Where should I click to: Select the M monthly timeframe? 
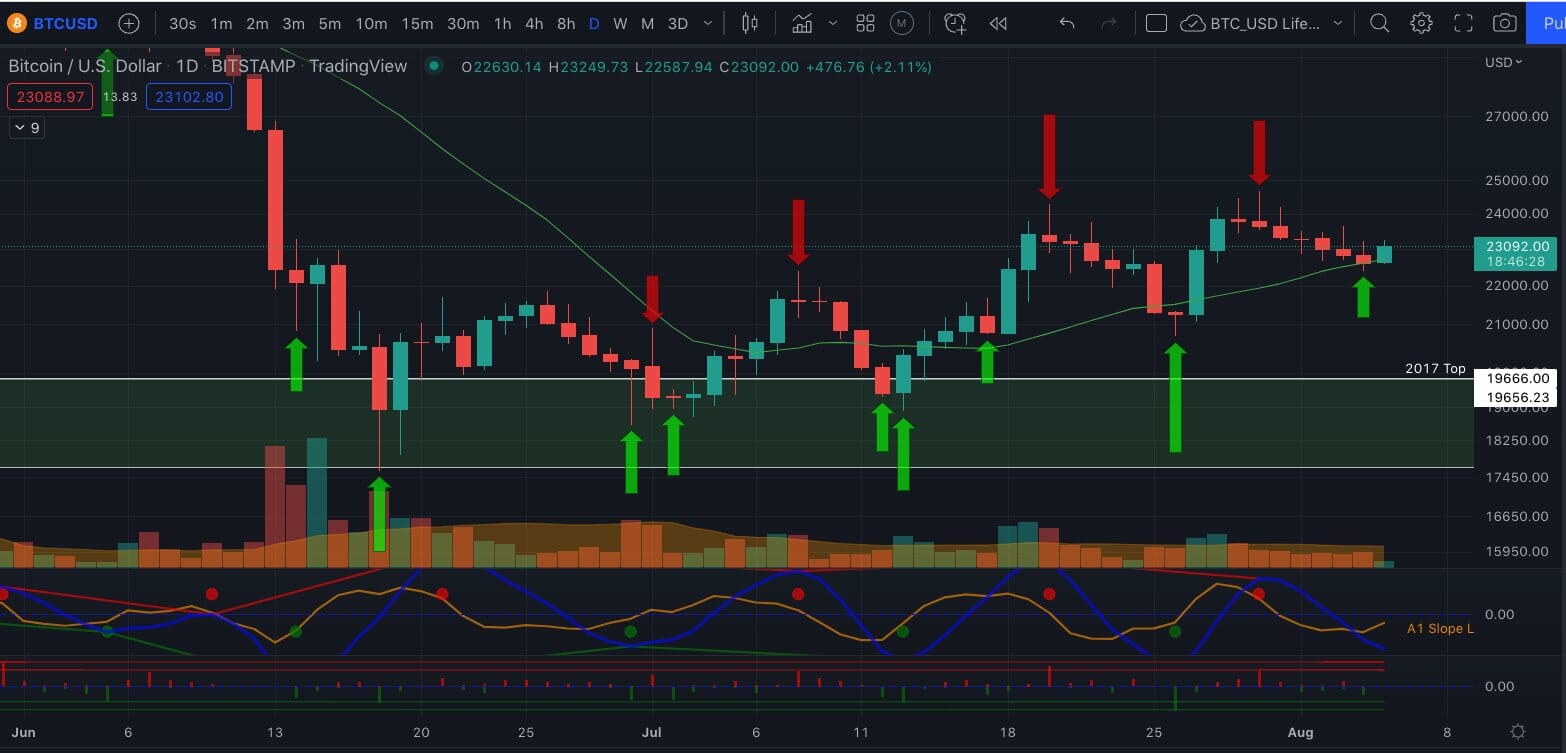click(x=647, y=23)
